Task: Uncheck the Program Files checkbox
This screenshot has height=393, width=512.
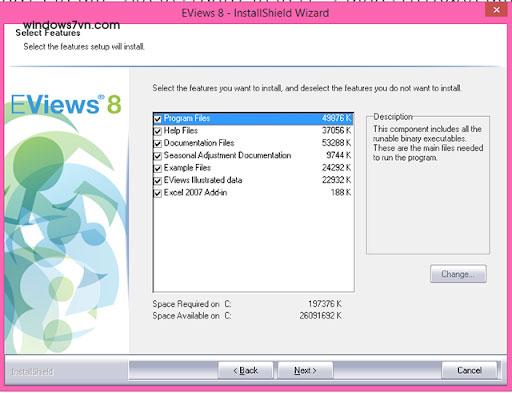Action: [x=158, y=119]
